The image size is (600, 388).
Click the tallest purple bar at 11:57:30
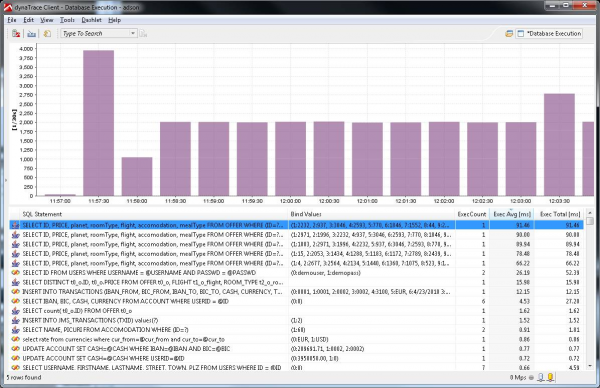pos(98,123)
